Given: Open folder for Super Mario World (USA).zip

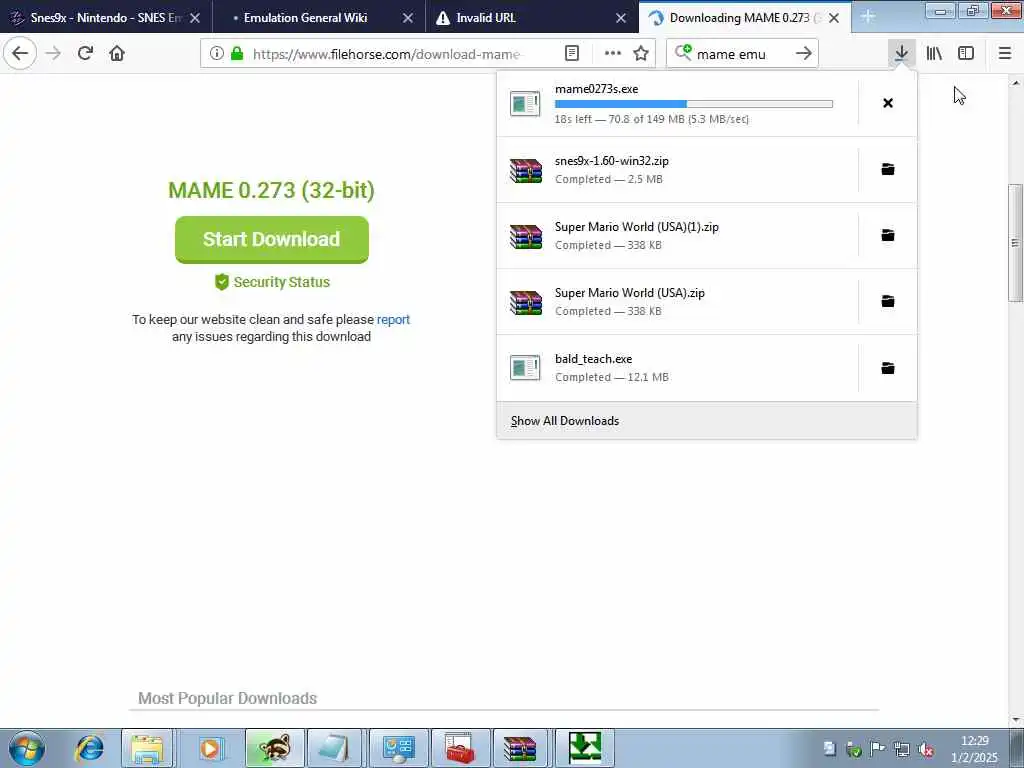Looking at the screenshot, I should click(x=888, y=301).
